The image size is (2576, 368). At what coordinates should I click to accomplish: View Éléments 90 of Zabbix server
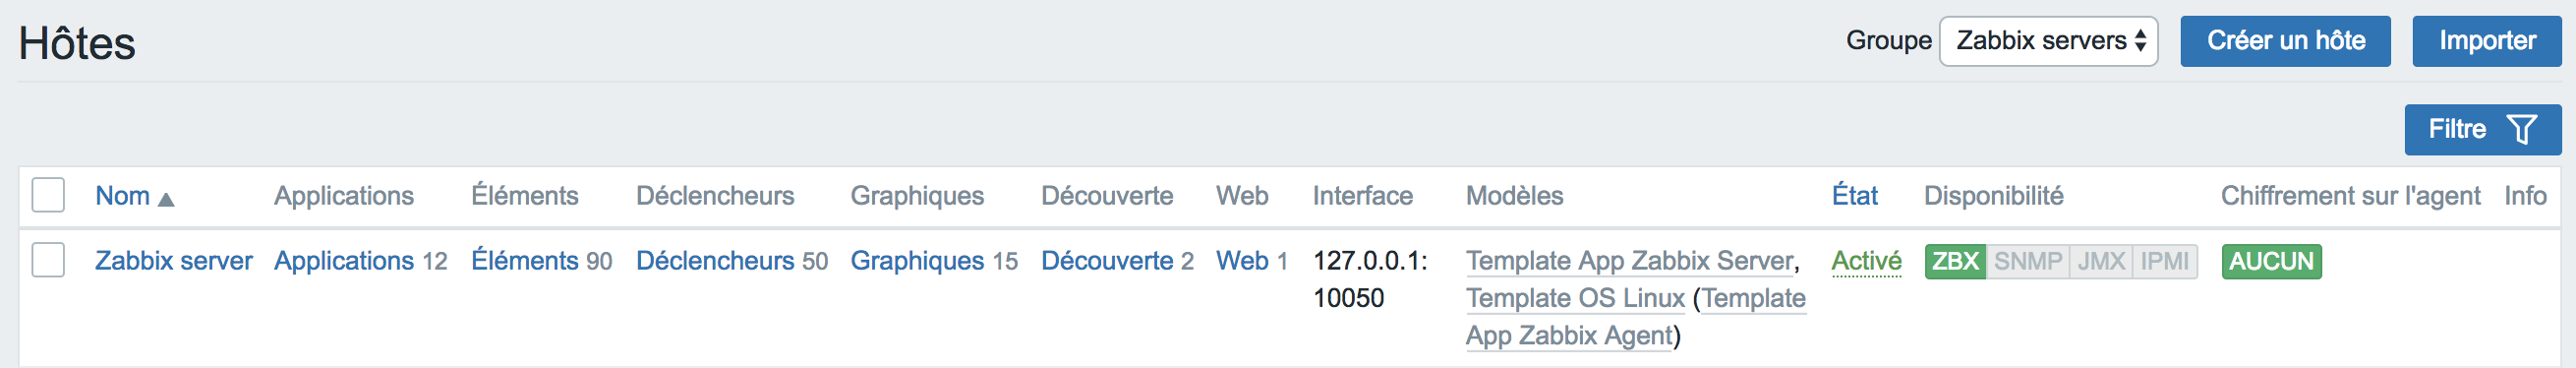[x=525, y=261]
